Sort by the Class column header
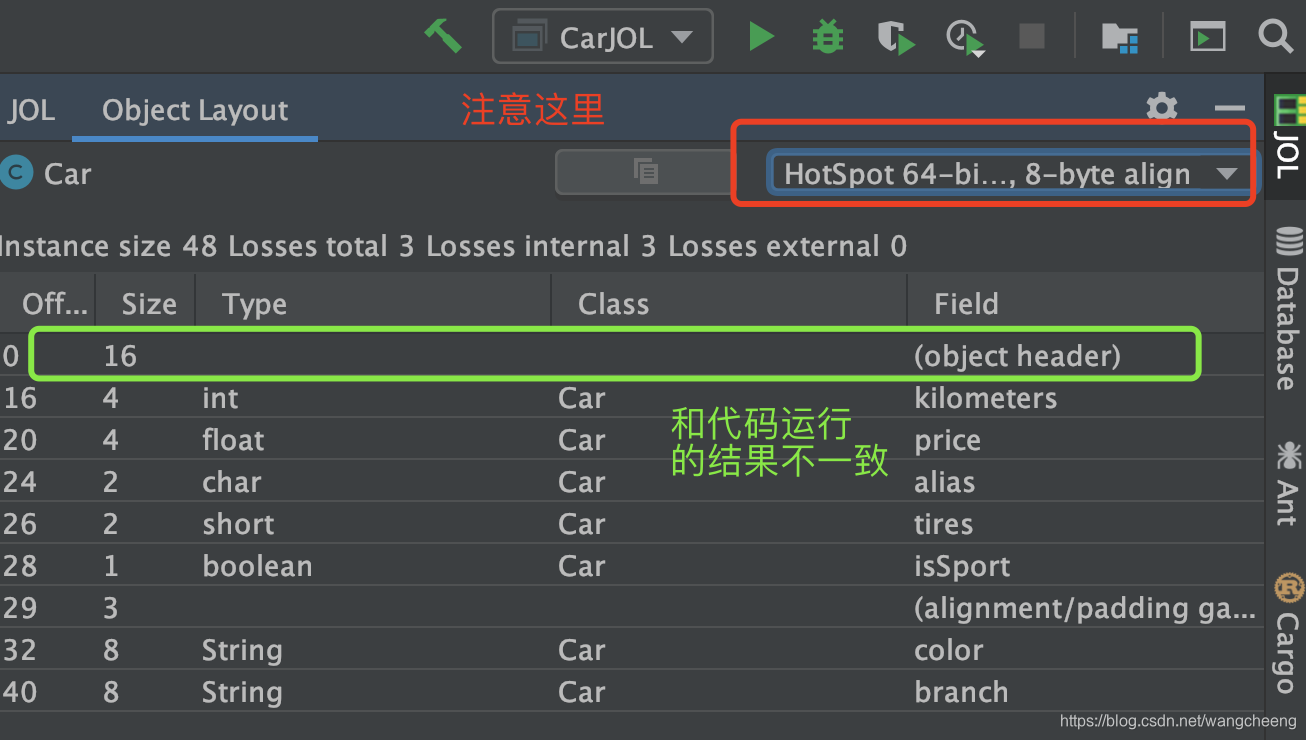This screenshot has width=1306, height=740. [x=729, y=304]
